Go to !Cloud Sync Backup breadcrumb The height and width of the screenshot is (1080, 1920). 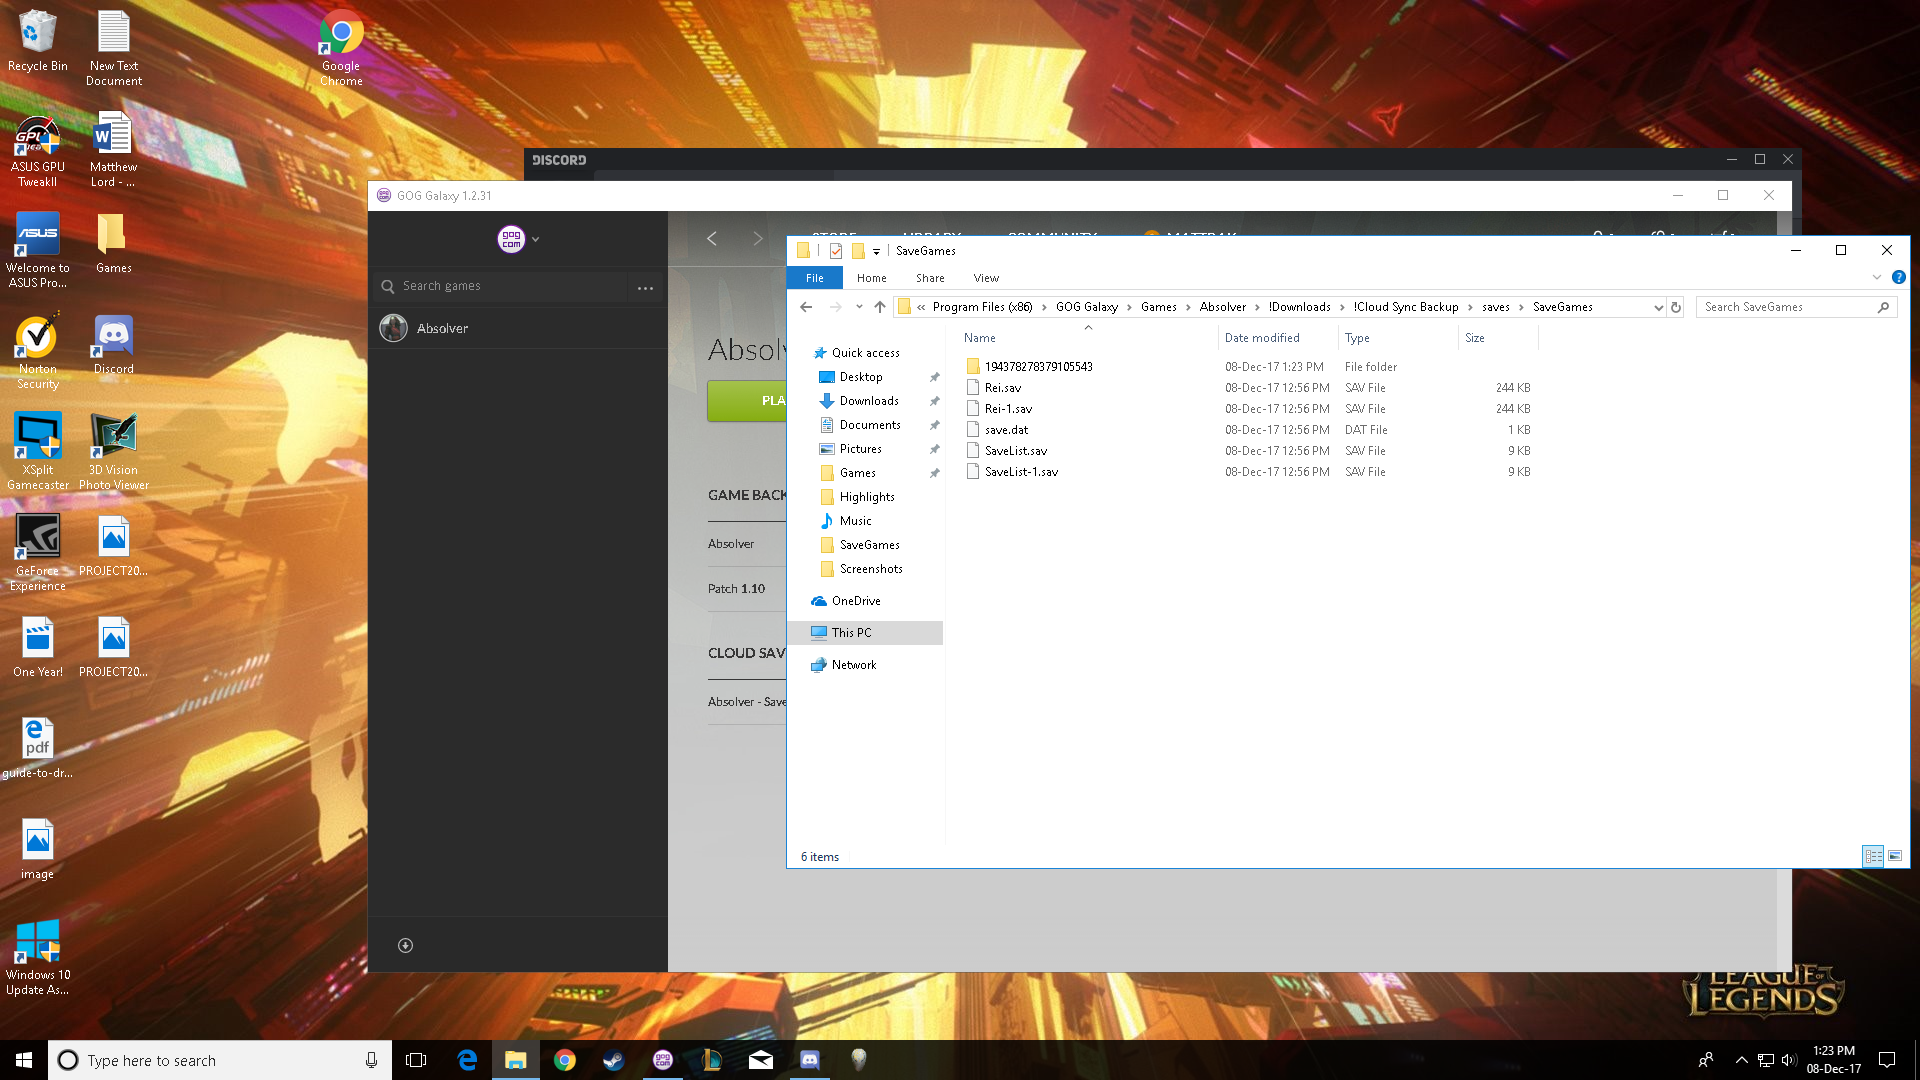click(x=1405, y=307)
